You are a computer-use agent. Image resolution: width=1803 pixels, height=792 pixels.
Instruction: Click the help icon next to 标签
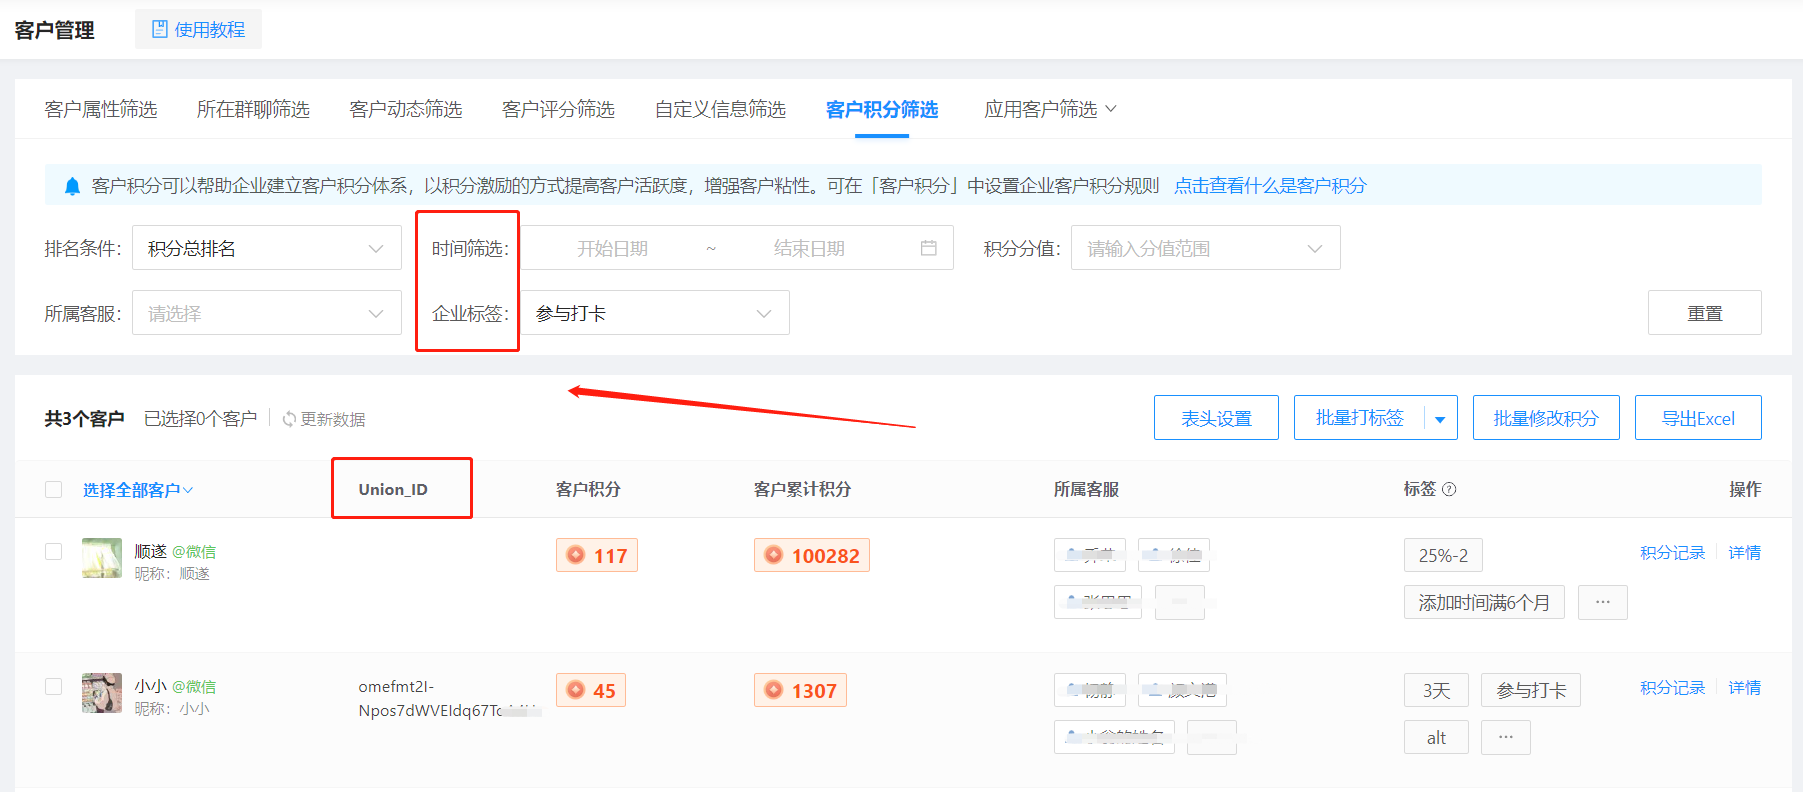(x=1449, y=489)
